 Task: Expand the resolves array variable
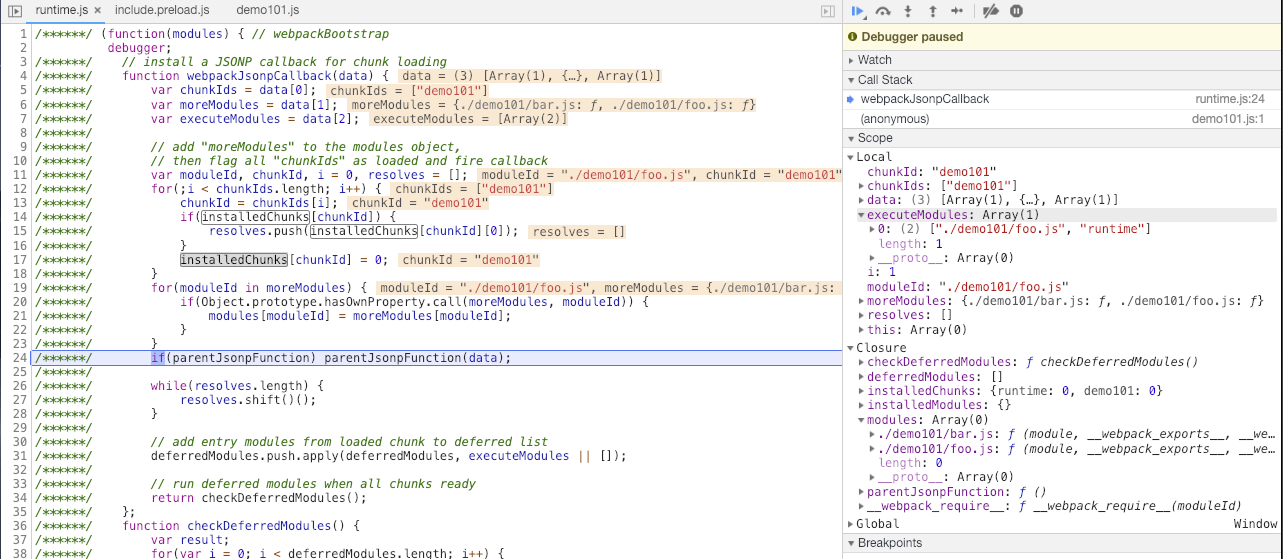click(x=862, y=315)
